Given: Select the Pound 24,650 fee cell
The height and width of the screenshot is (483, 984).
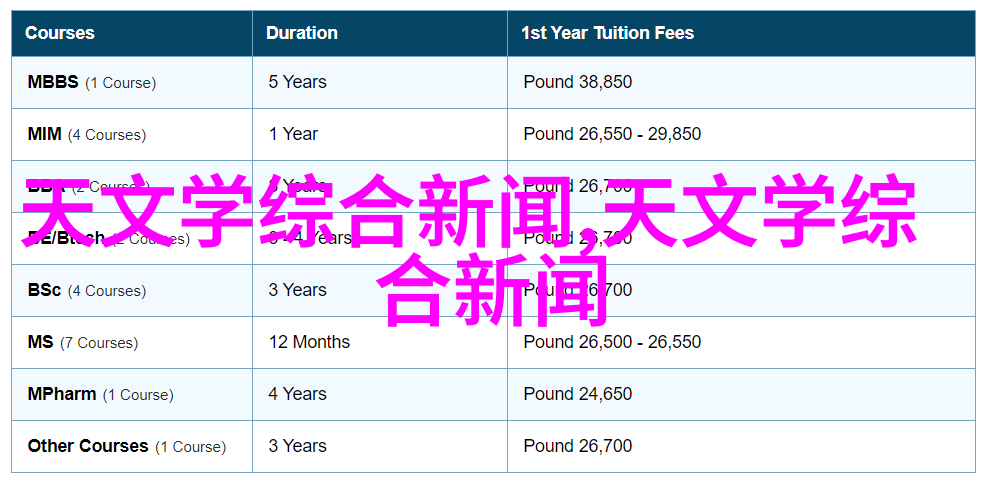Looking at the screenshot, I should 741,395.
